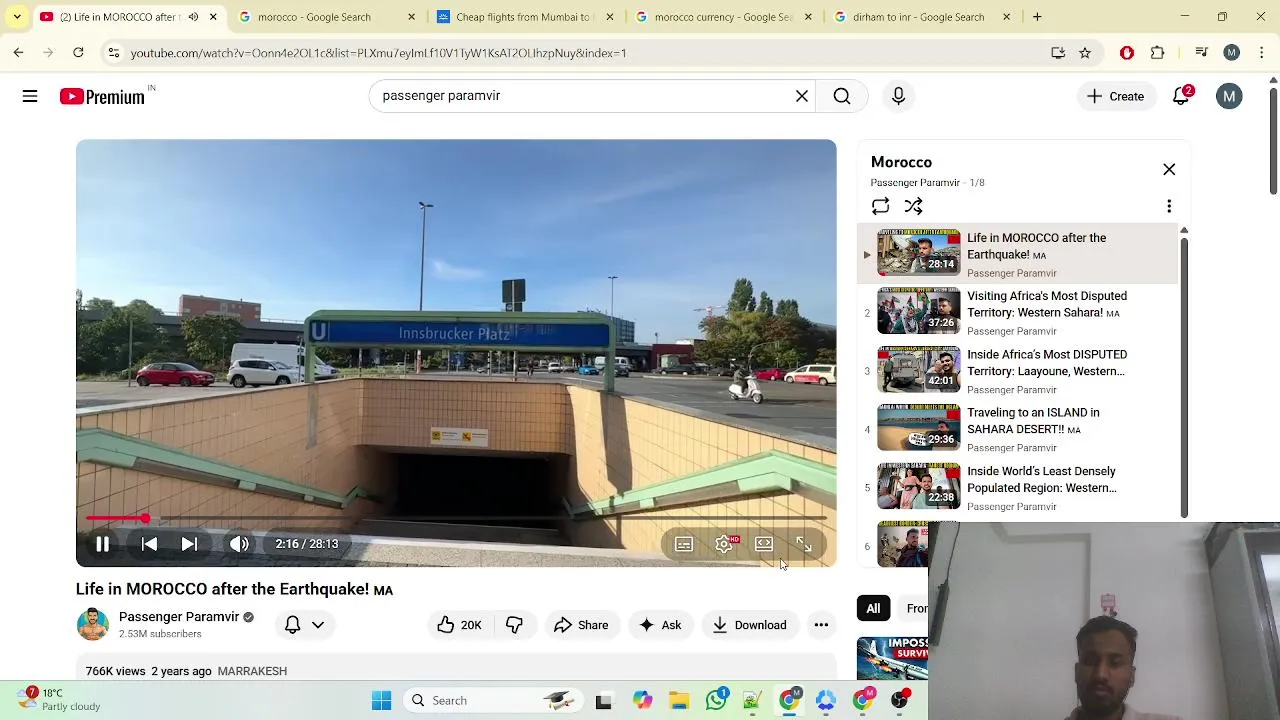Open subscription notification bell dropdown

pos(304,625)
